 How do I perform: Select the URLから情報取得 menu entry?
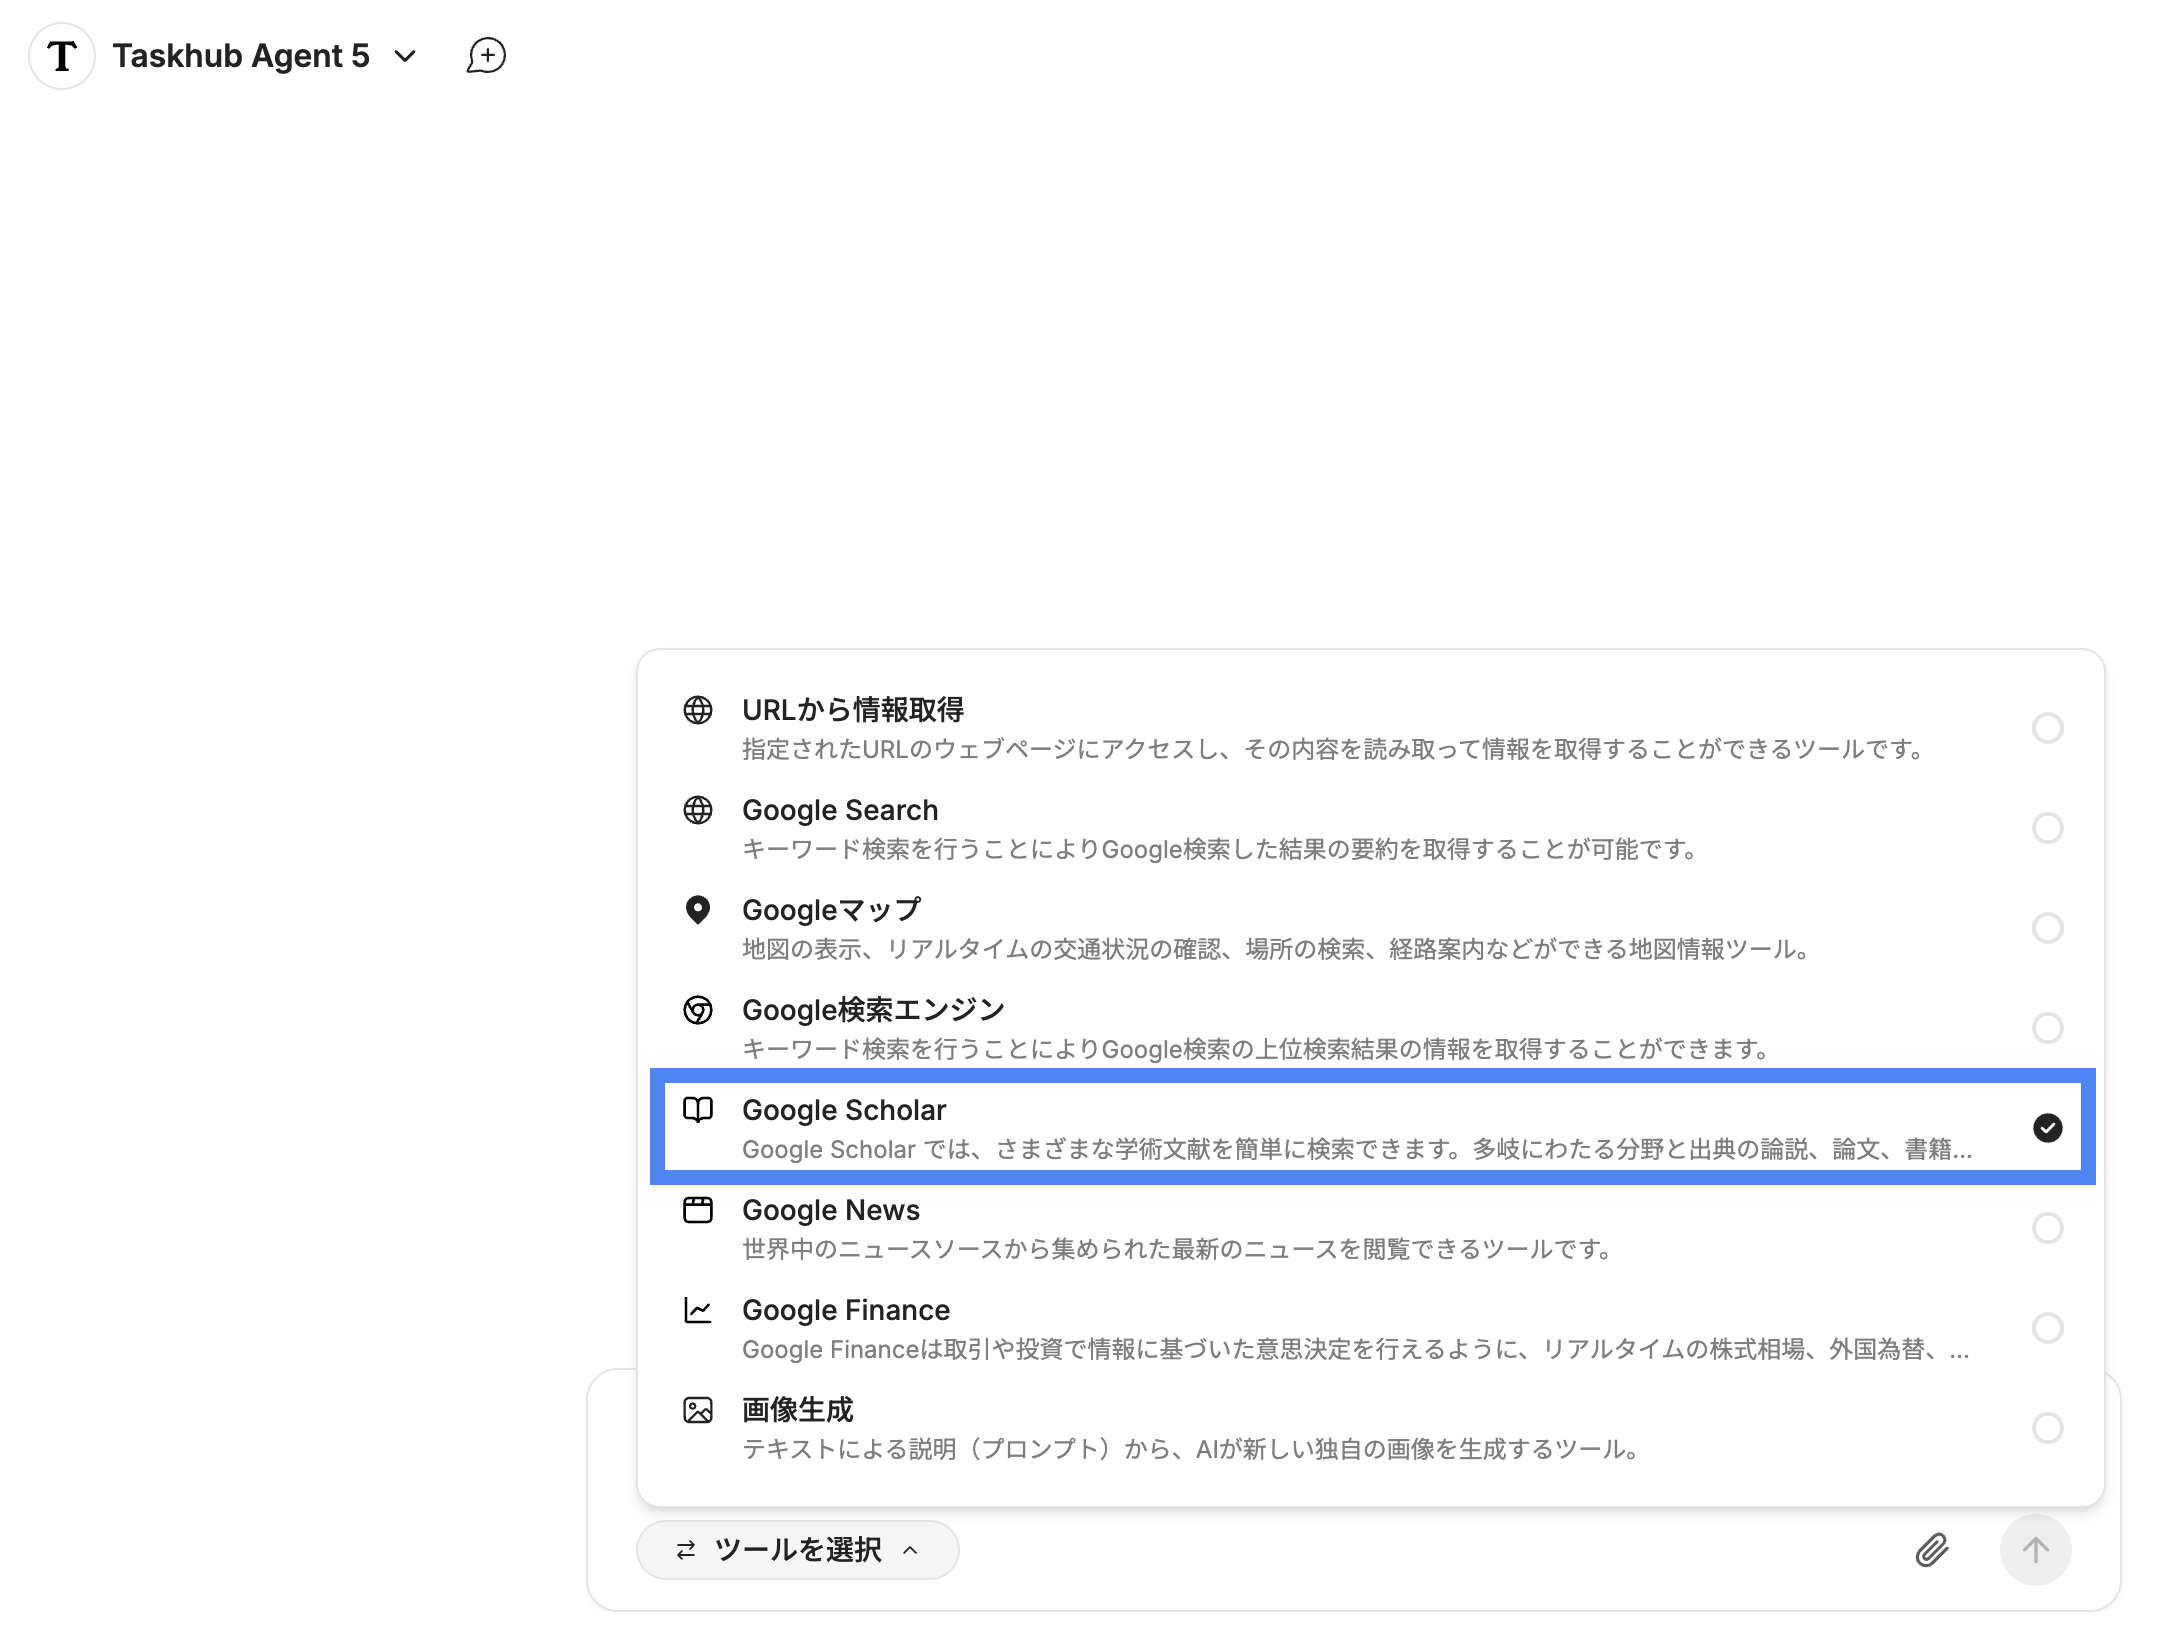(853, 710)
